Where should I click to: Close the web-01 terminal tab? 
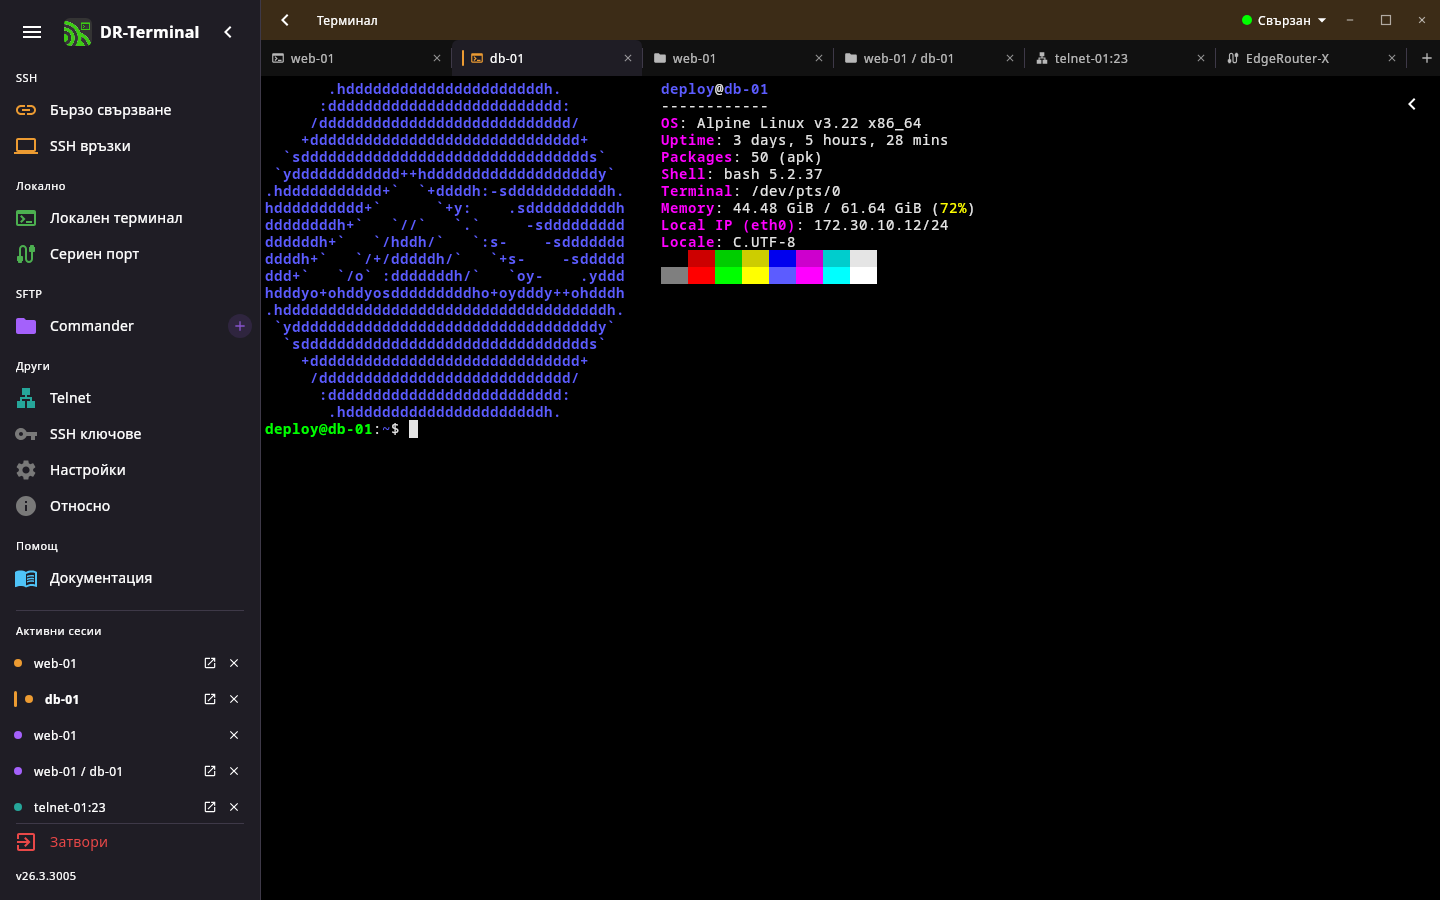(437, 58)
